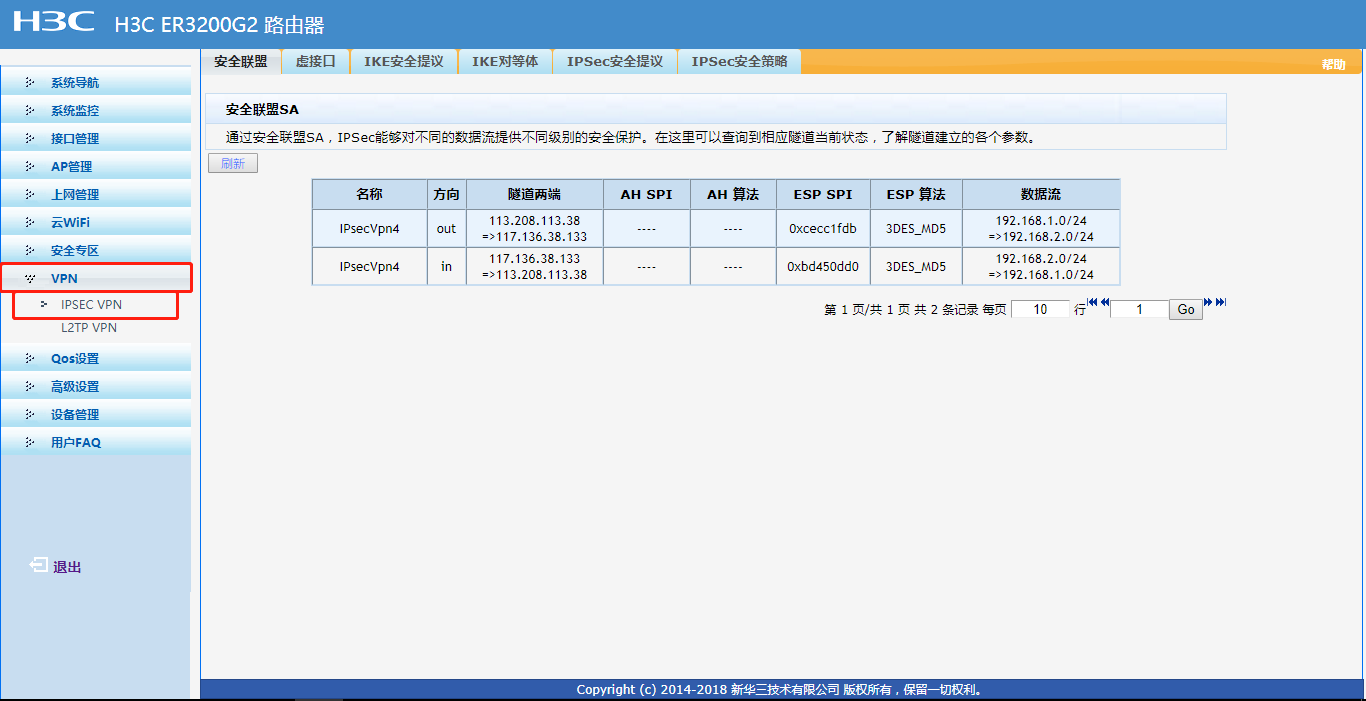Click the next-page pagination icon
The image size is (1366, 701).
[1208, 301]
